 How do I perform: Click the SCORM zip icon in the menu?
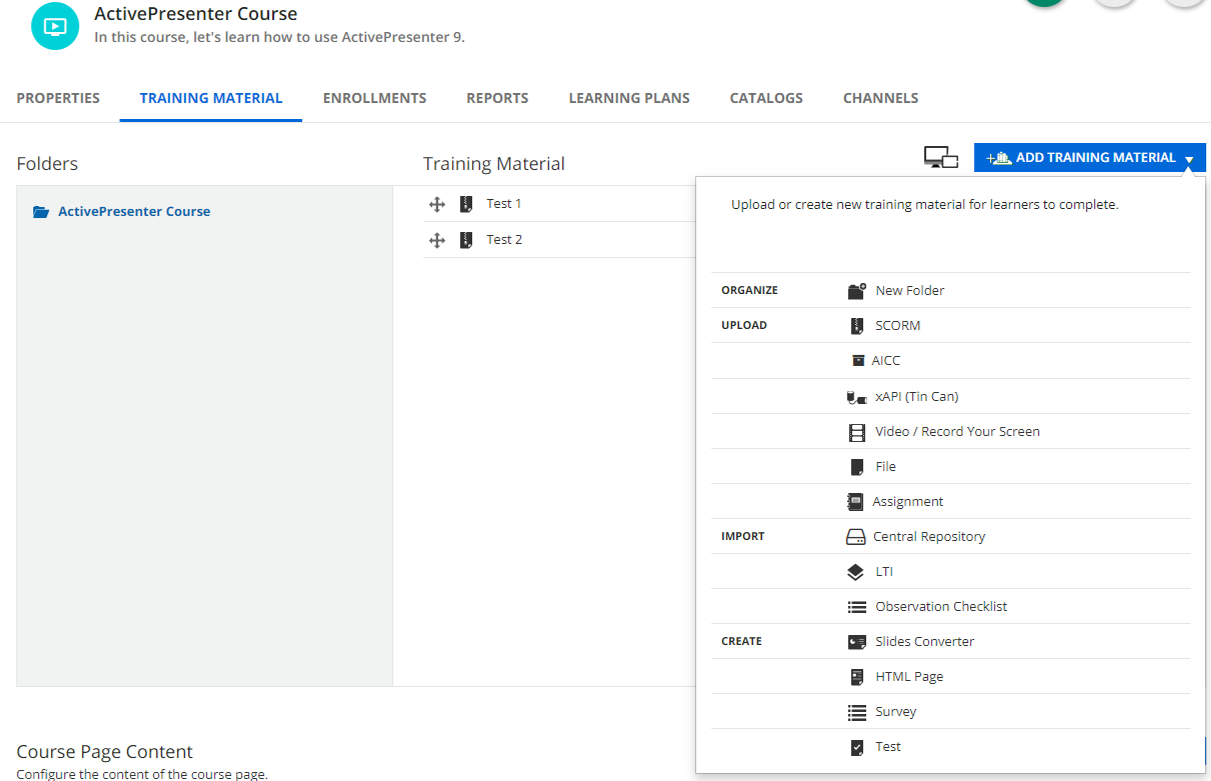click(x=857, y=326)
